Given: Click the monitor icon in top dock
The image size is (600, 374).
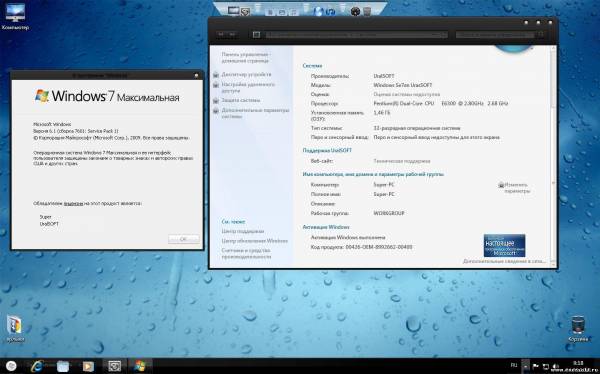Looking at the screenshot, I should click(233, 11).
